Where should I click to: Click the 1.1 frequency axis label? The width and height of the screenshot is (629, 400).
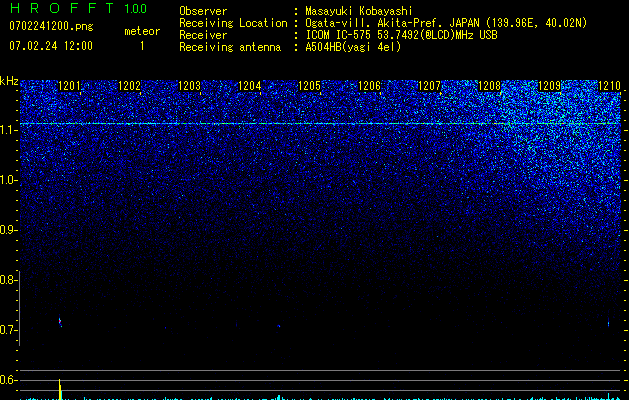tap(8, 130)
